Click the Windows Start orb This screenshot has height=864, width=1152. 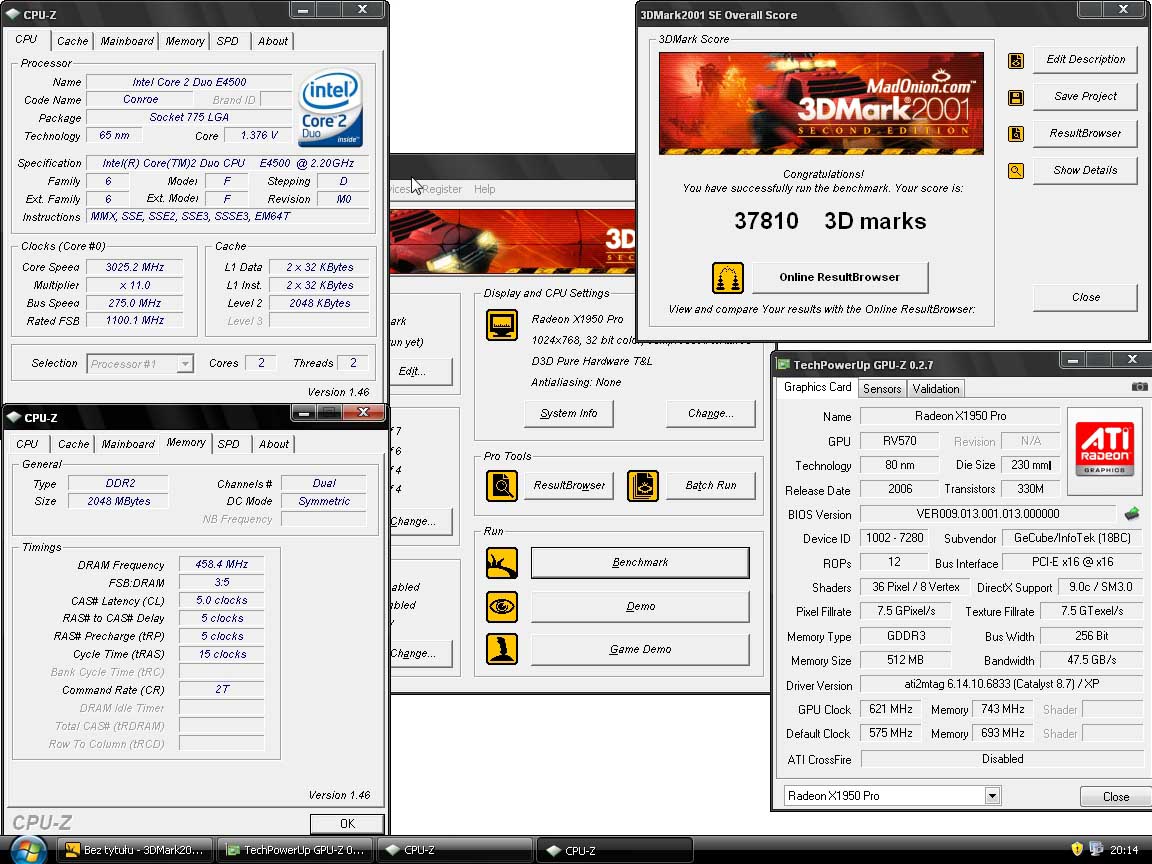coord(28,849)
